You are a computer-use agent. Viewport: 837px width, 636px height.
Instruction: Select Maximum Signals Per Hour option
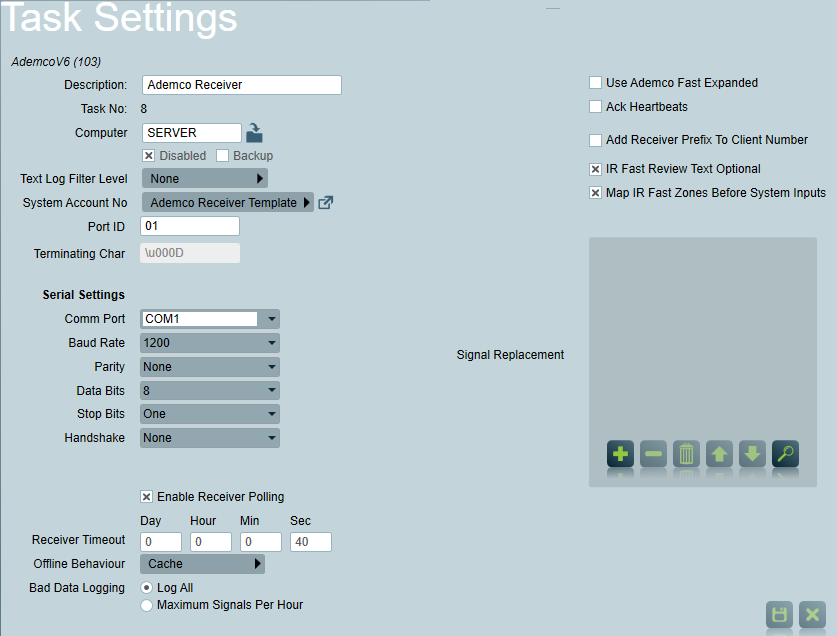pyautogui.click(x=146, y=605)
